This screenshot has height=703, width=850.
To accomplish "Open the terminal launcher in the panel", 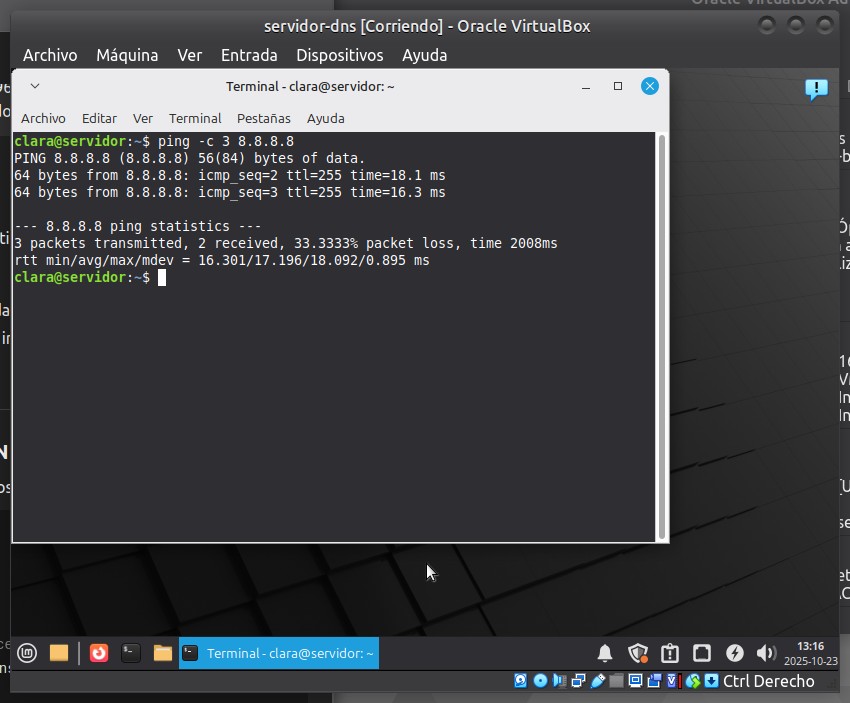I will pos(130,654).
